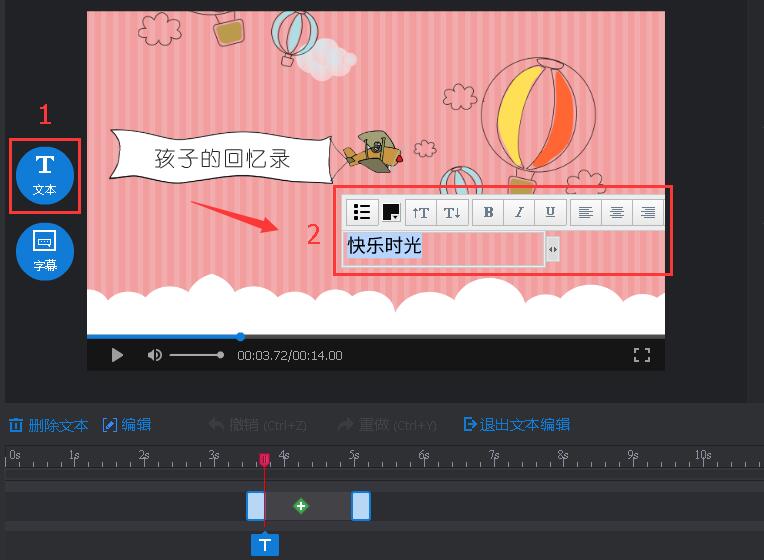Open the text color dropdown

(392, 212)
